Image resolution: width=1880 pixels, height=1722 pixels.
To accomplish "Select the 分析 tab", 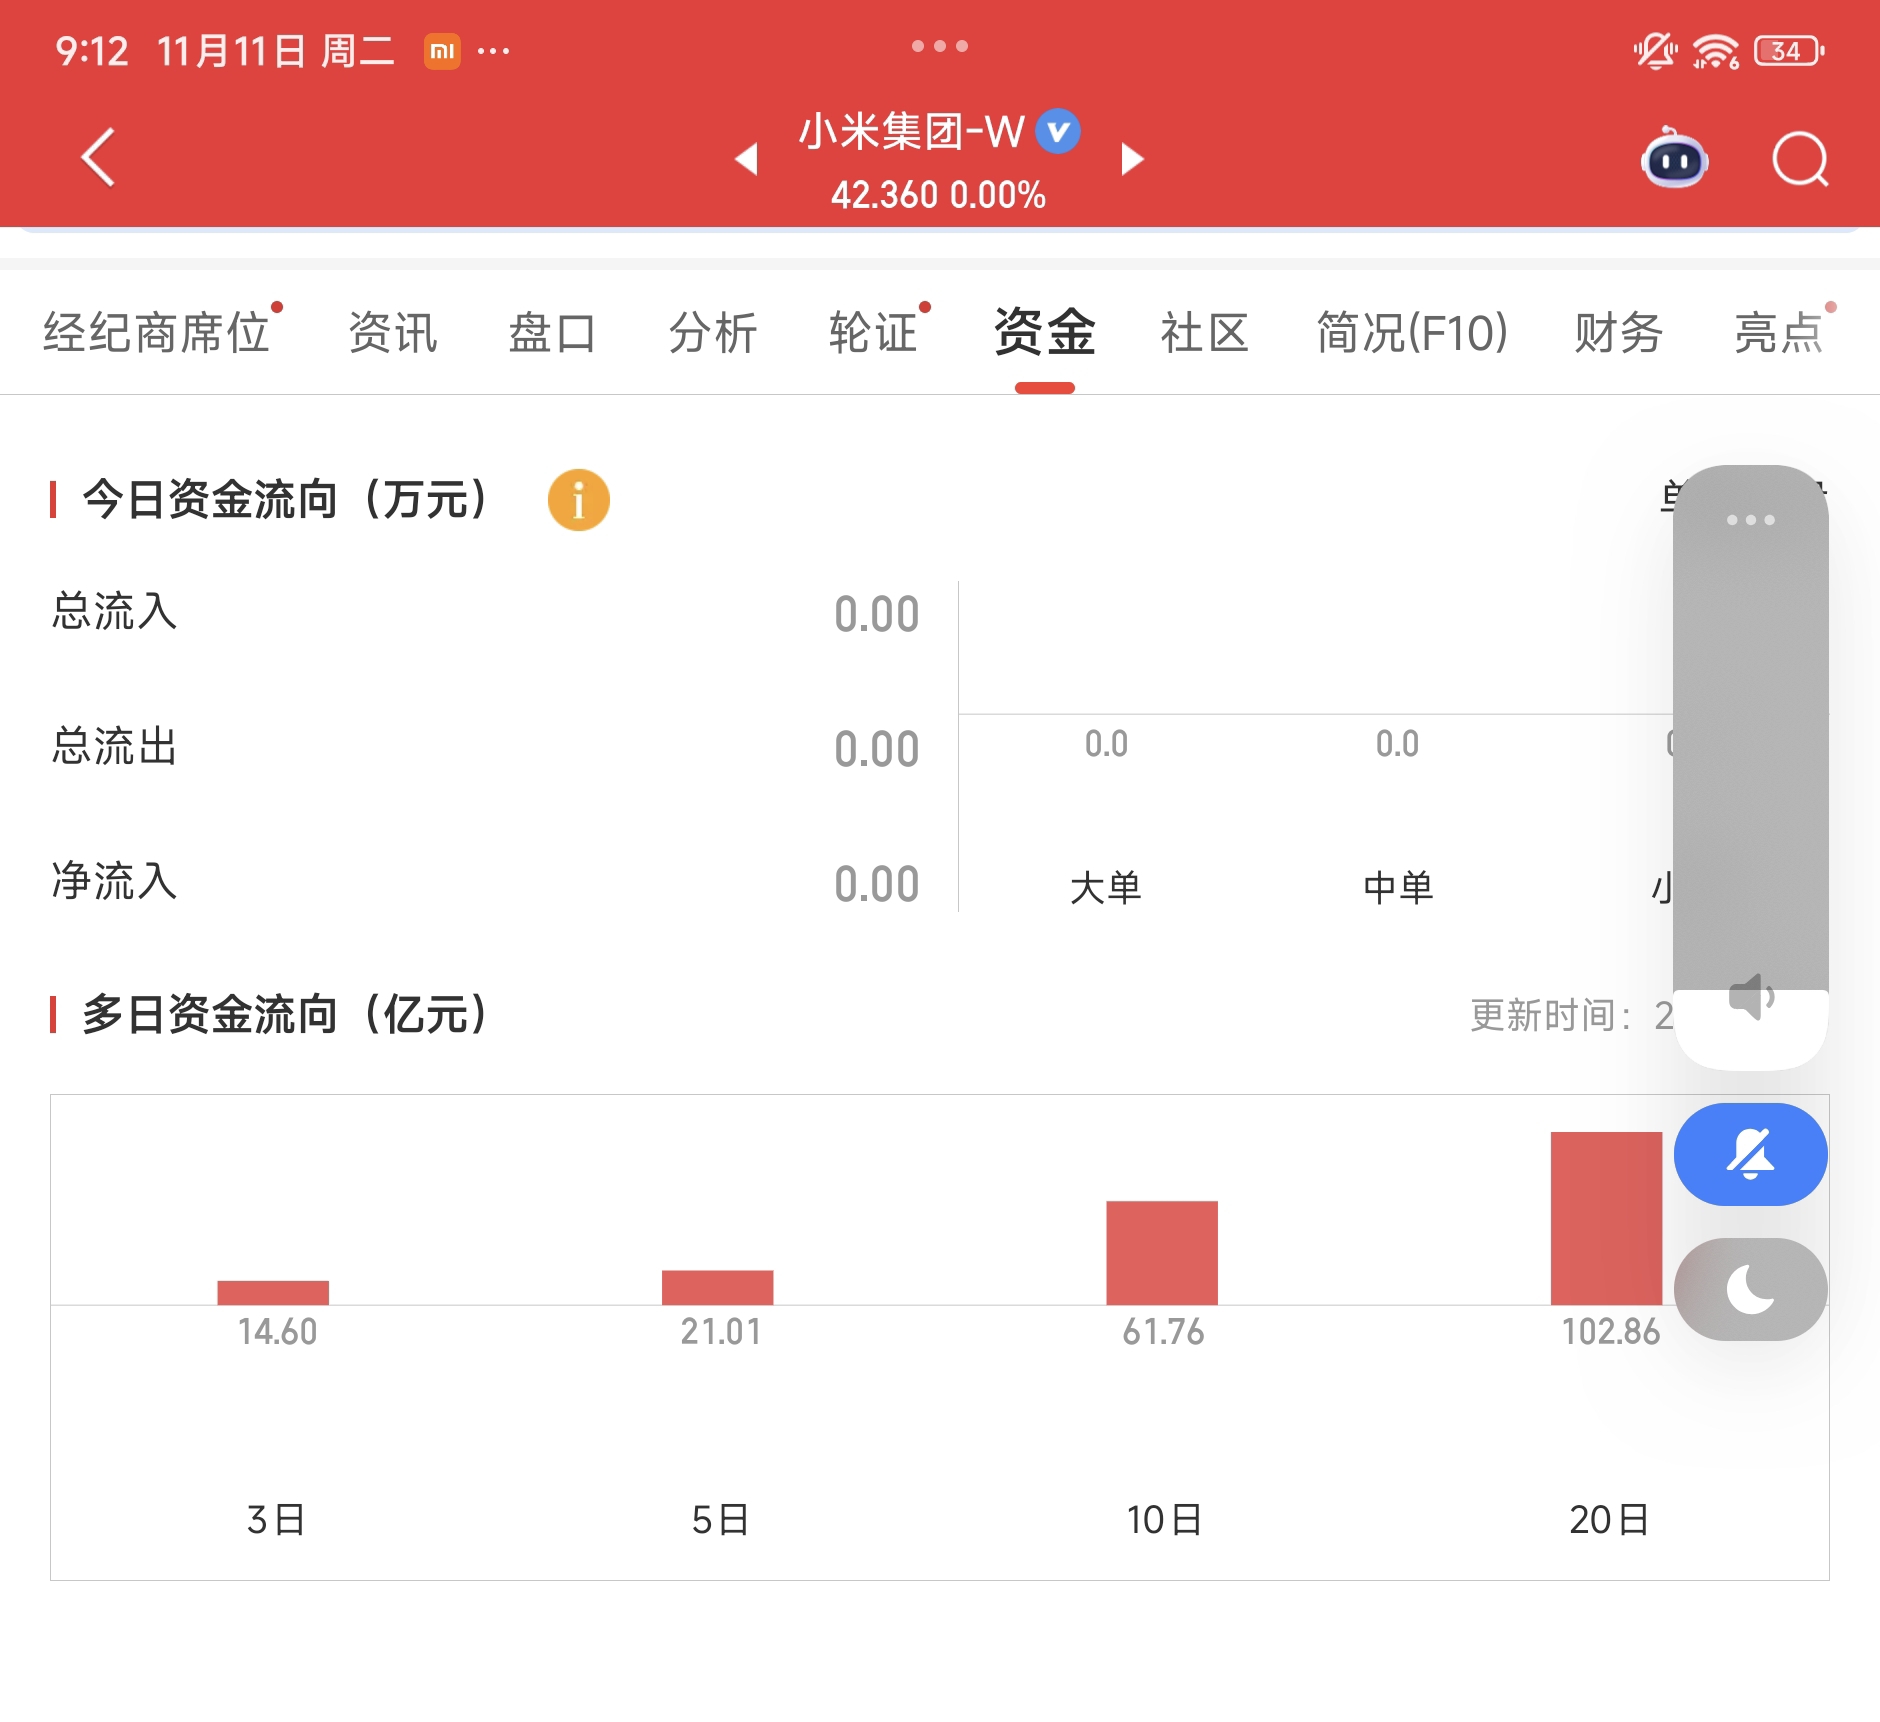I will pyautogui.click(x=713, y=333).
